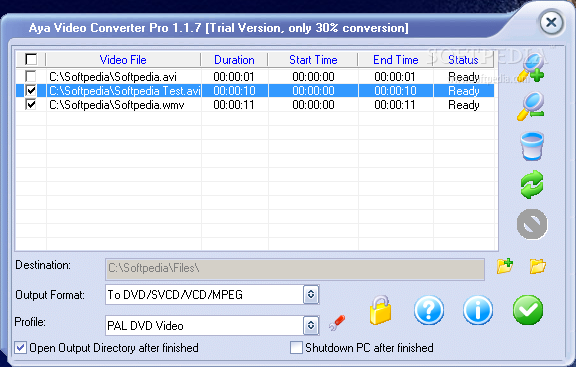
Task: Remove selected file with the magnifier minus icon
Action: 531,107
